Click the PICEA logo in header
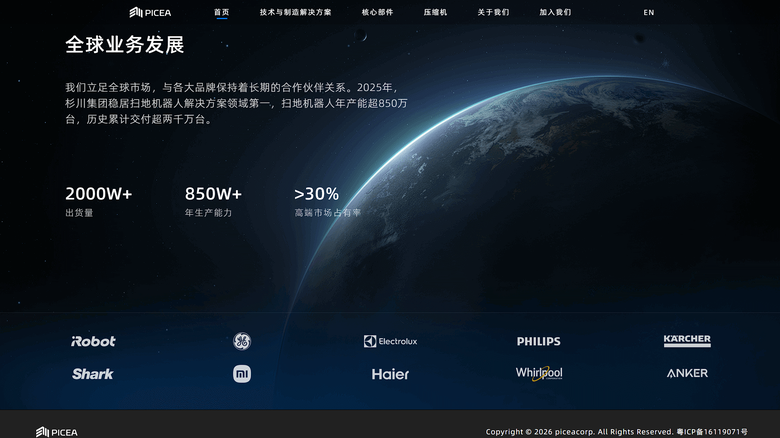The width and height of the screenshot is (780, 438). click(x=150, y=12)
